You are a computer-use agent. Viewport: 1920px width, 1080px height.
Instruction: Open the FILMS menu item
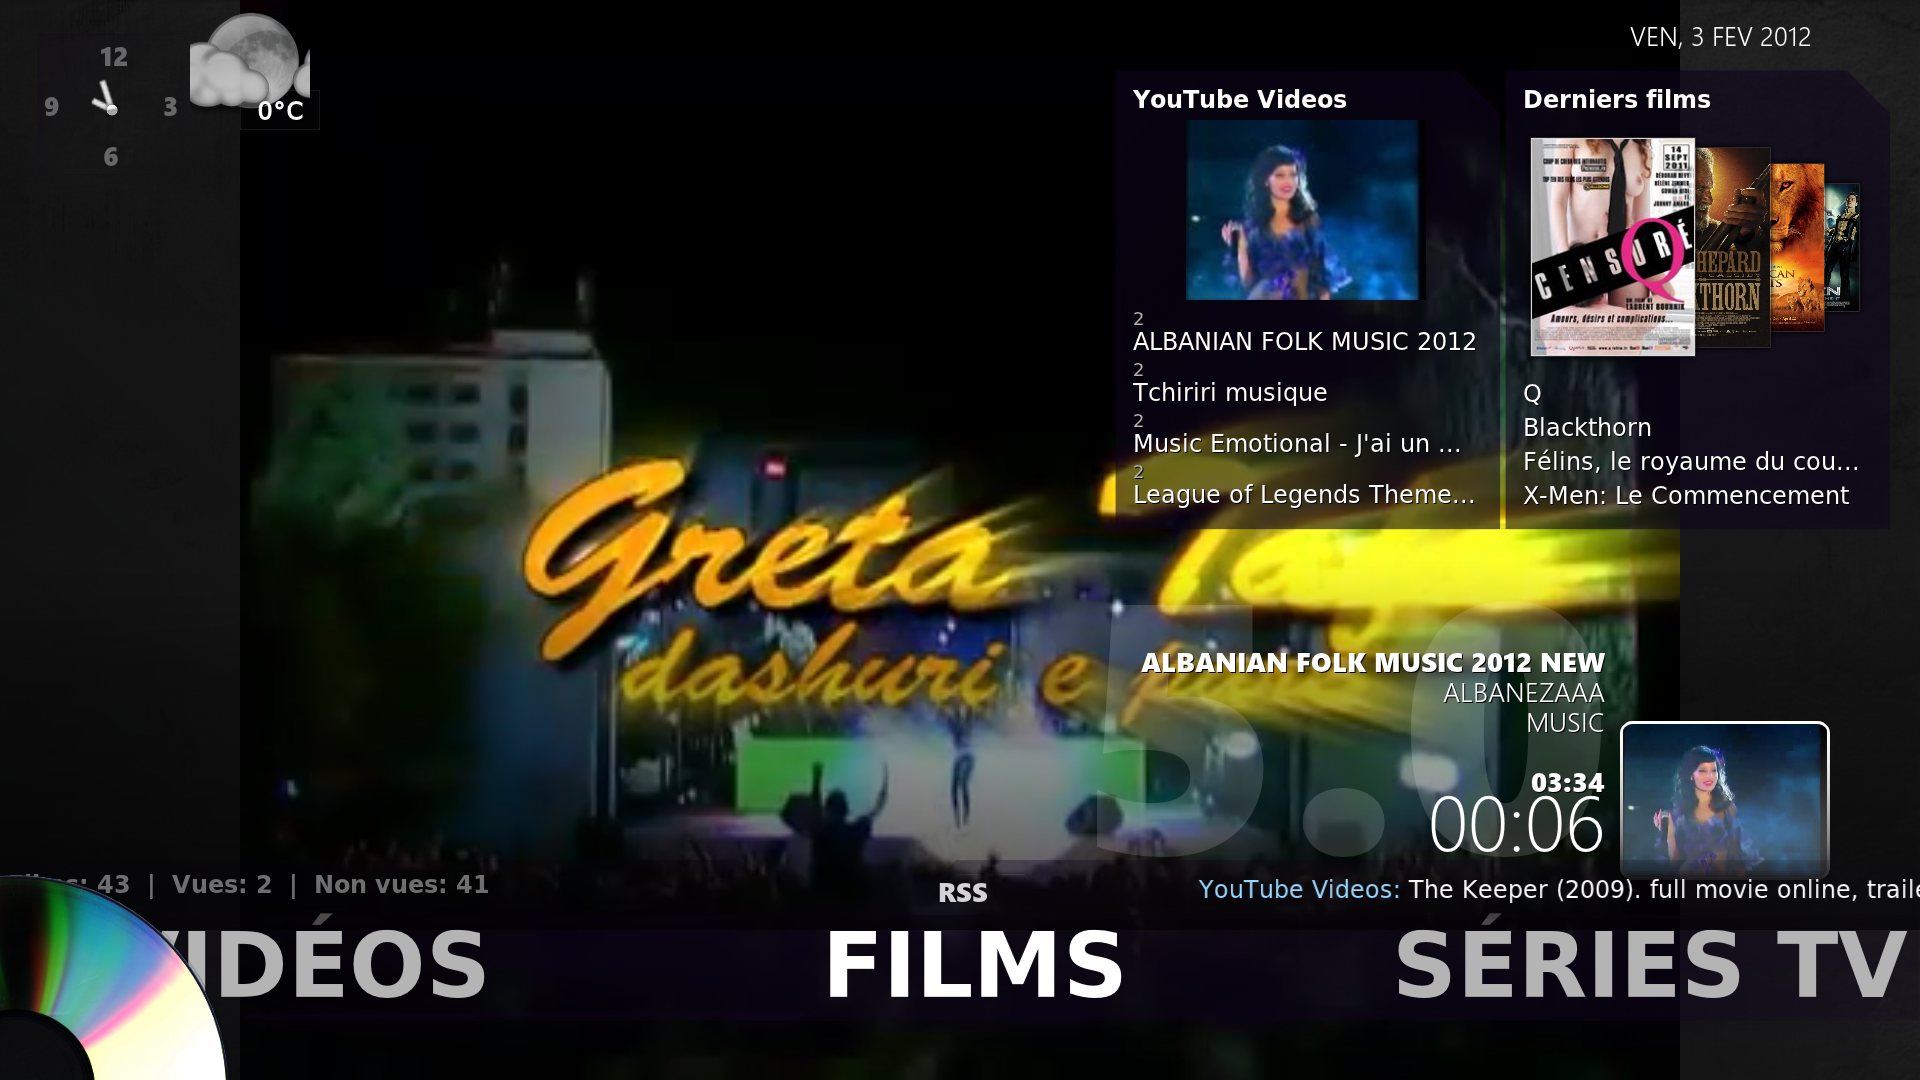point(974,966)
